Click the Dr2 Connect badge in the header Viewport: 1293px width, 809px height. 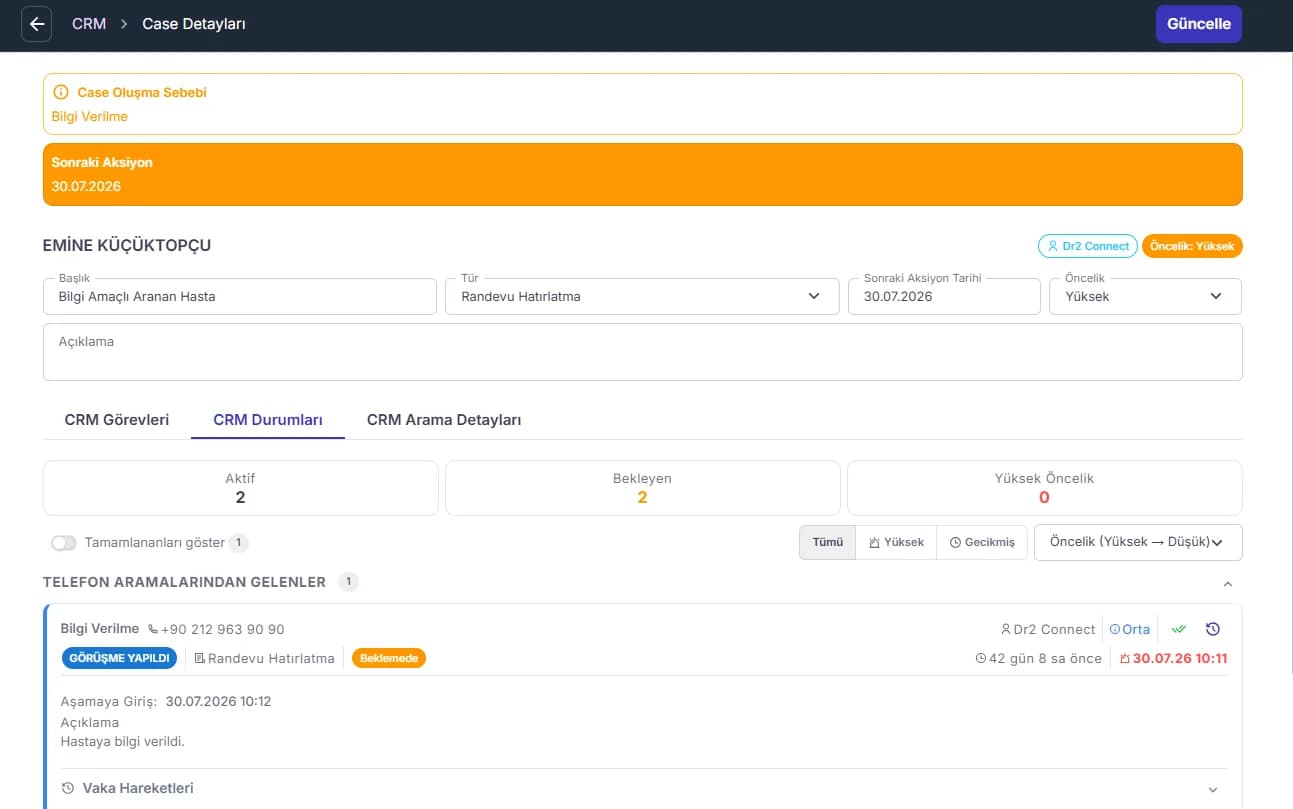(x=1088, y=246)
